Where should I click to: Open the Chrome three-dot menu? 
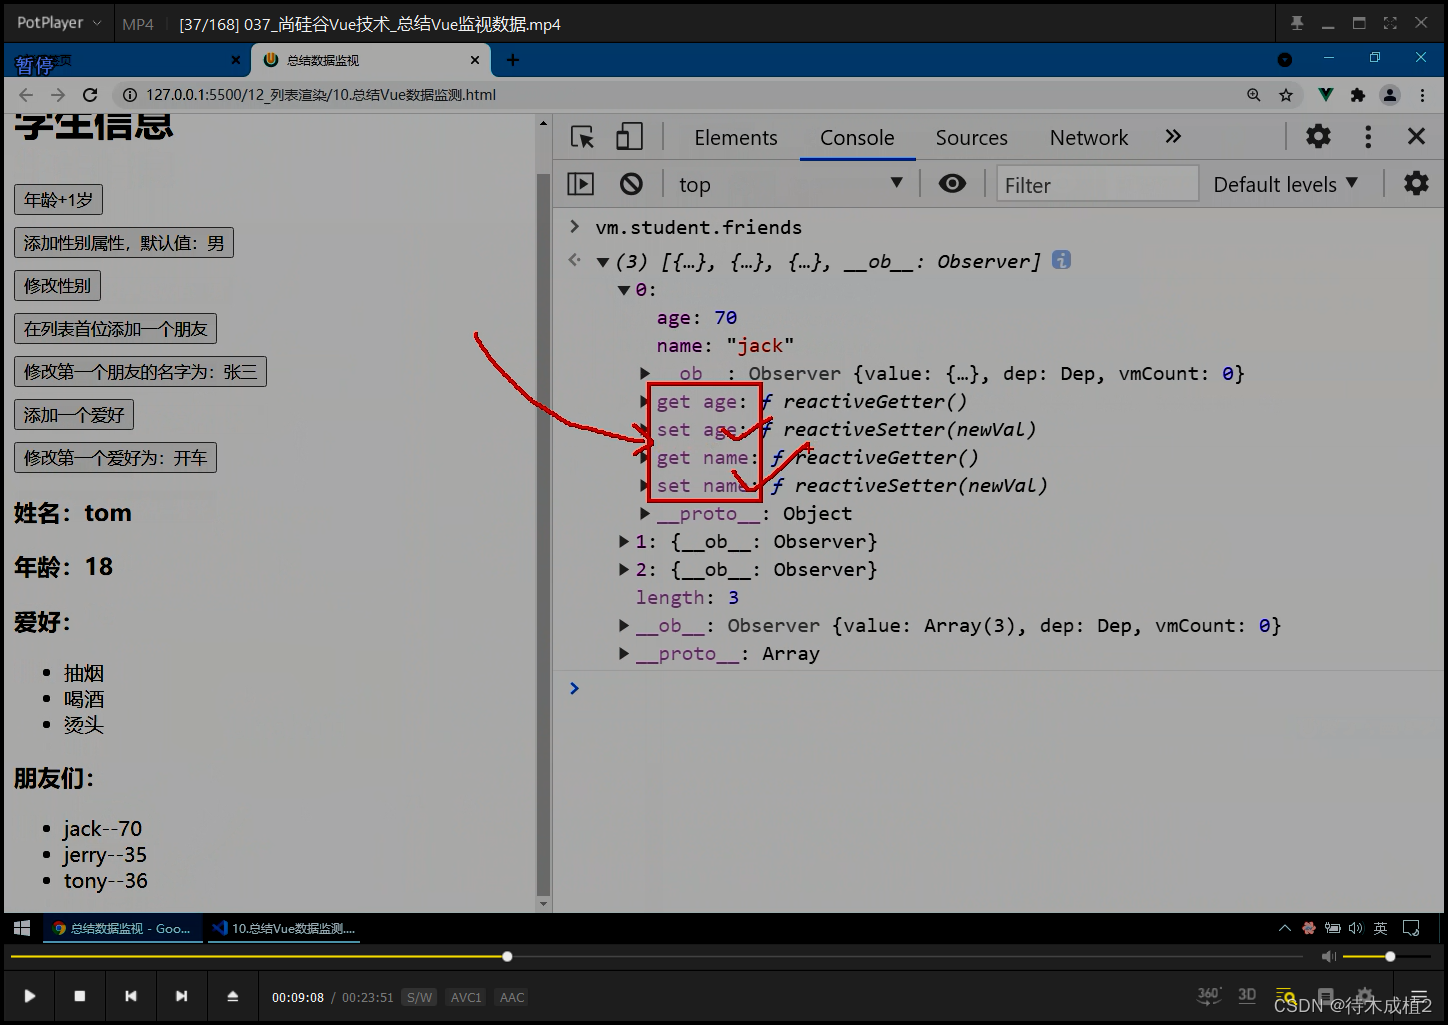click(x=1422, y=95)
